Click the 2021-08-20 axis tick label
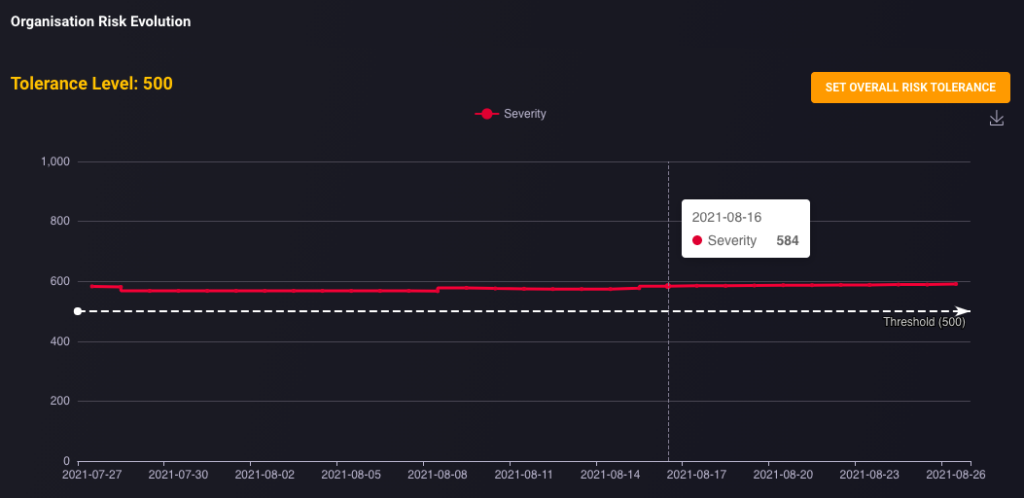The image size is (1024, 498). pos(783,475)
